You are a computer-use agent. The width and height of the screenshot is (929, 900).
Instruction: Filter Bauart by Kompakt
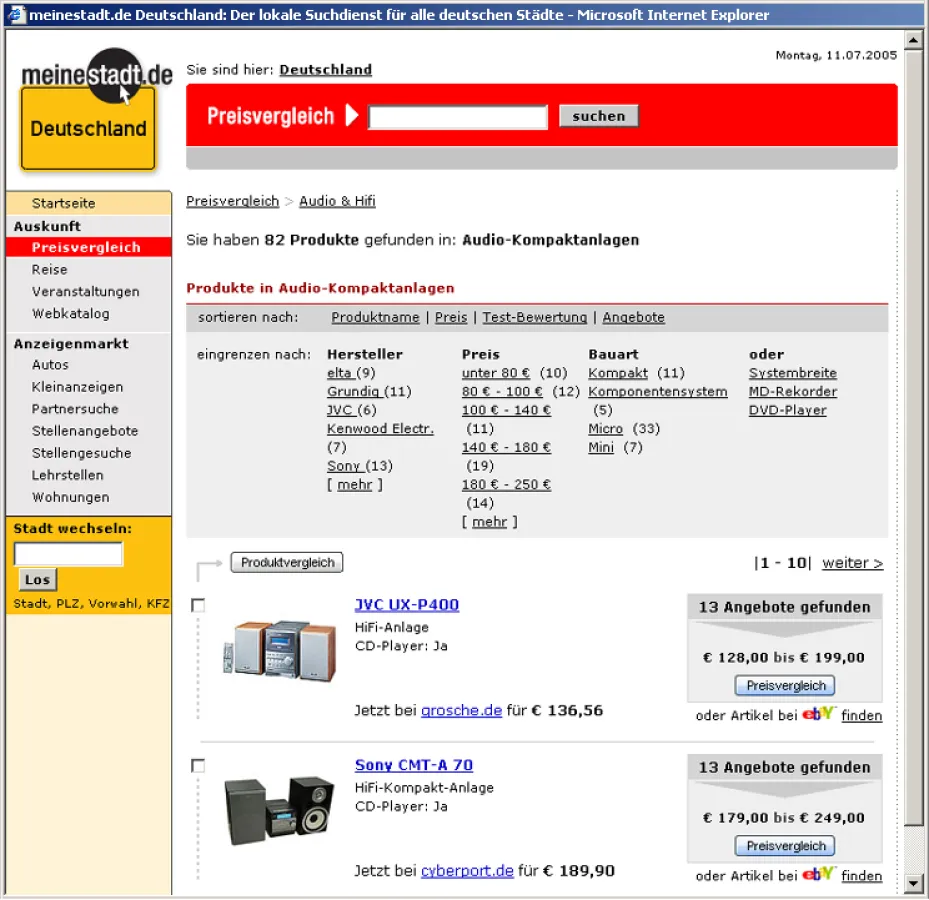[x=618, y=373]
